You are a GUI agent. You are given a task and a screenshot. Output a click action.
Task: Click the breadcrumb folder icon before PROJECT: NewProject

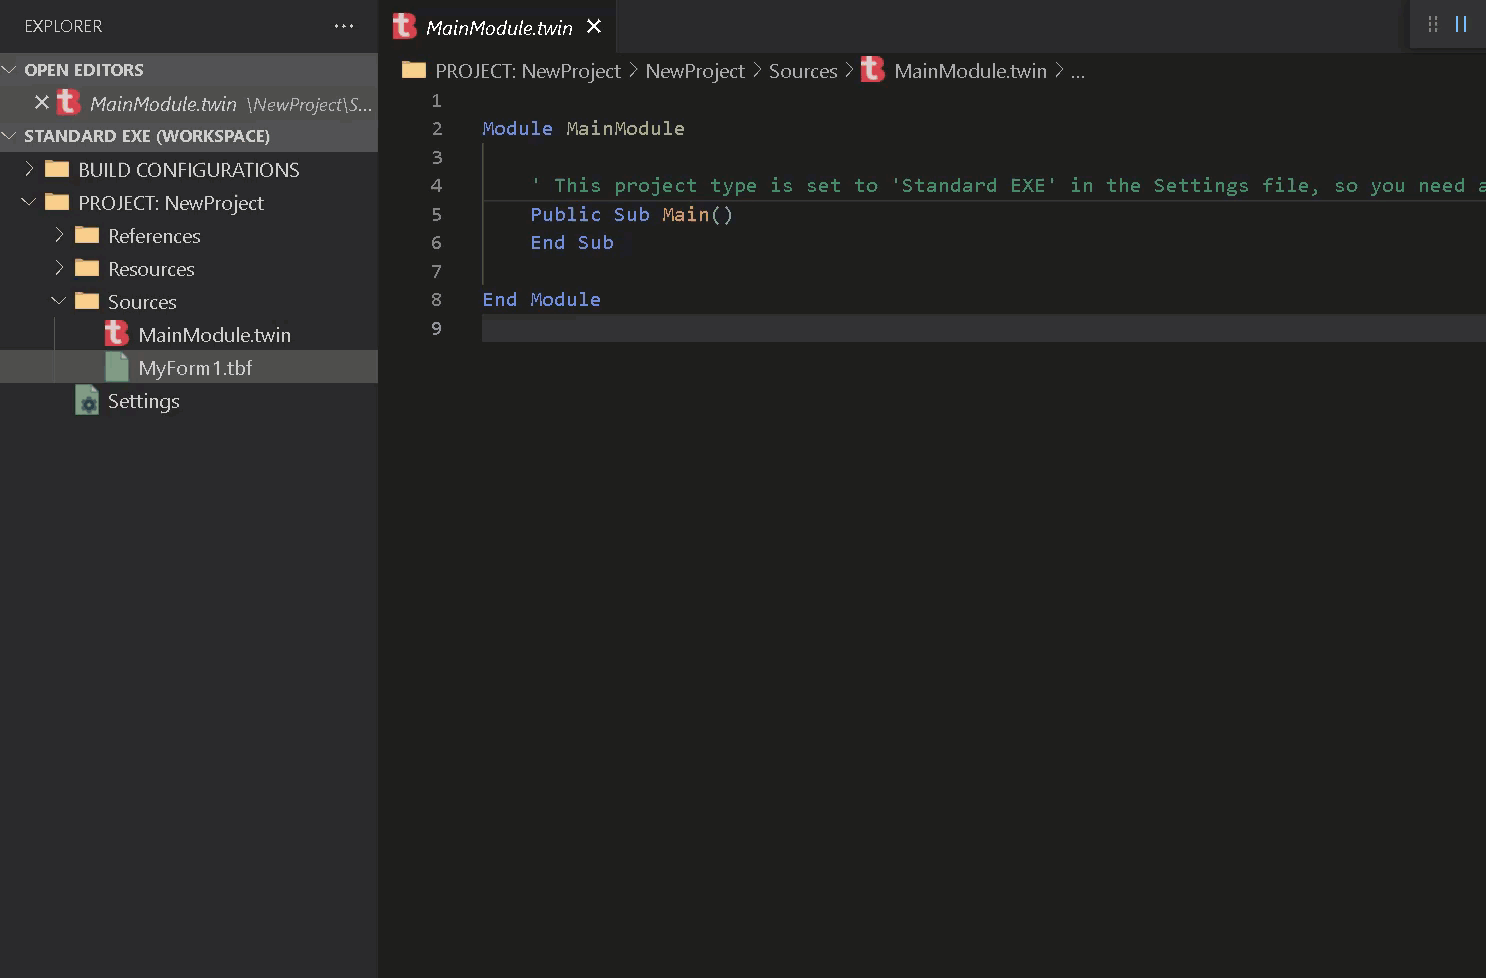tap(414, 70)
